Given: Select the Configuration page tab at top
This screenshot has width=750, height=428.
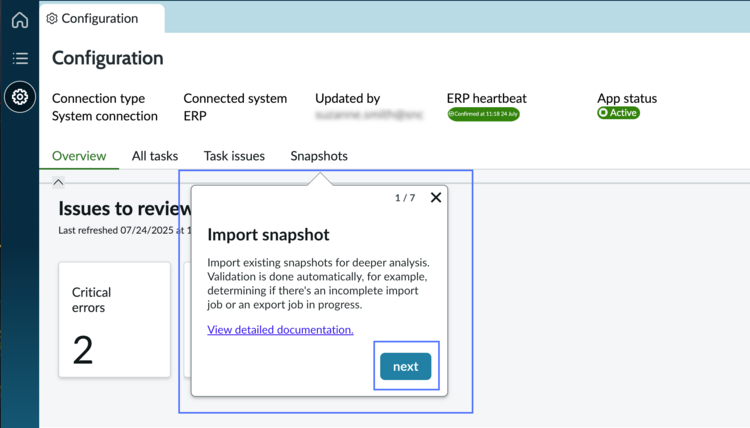Looking at the screenshot, I should (102, 18).
